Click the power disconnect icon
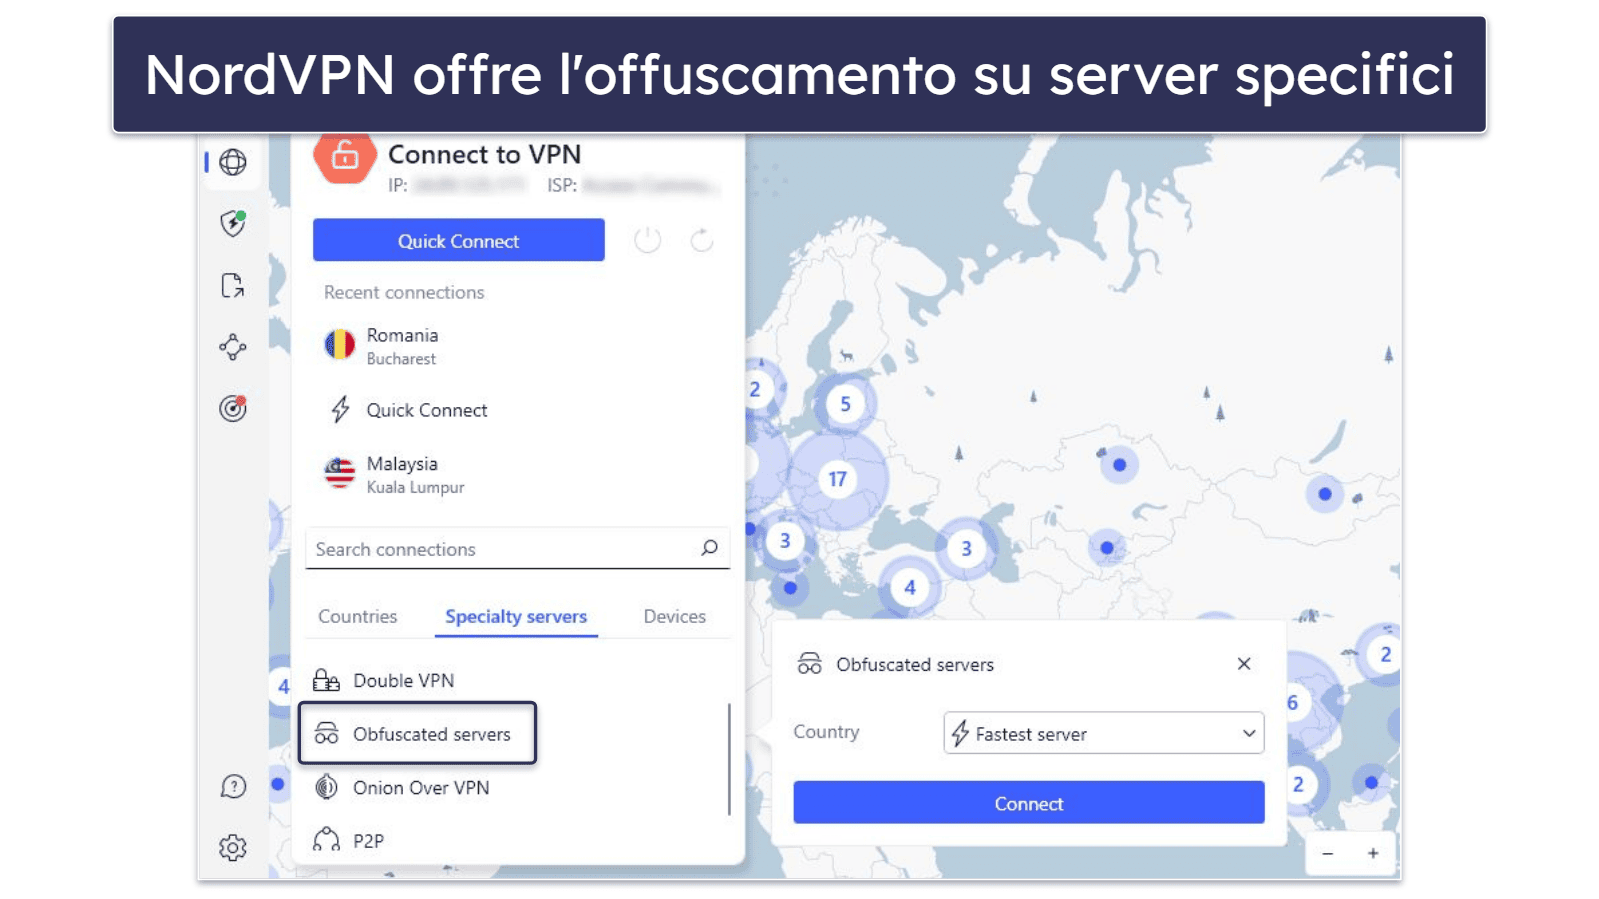 [648, 240]
